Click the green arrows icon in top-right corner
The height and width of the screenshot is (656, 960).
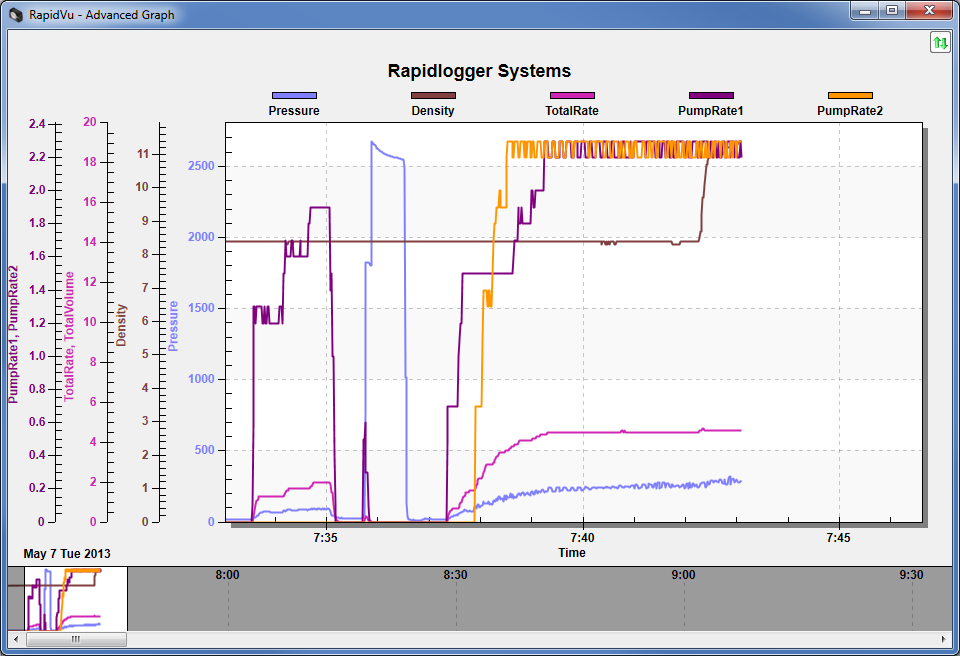(940, 42)
